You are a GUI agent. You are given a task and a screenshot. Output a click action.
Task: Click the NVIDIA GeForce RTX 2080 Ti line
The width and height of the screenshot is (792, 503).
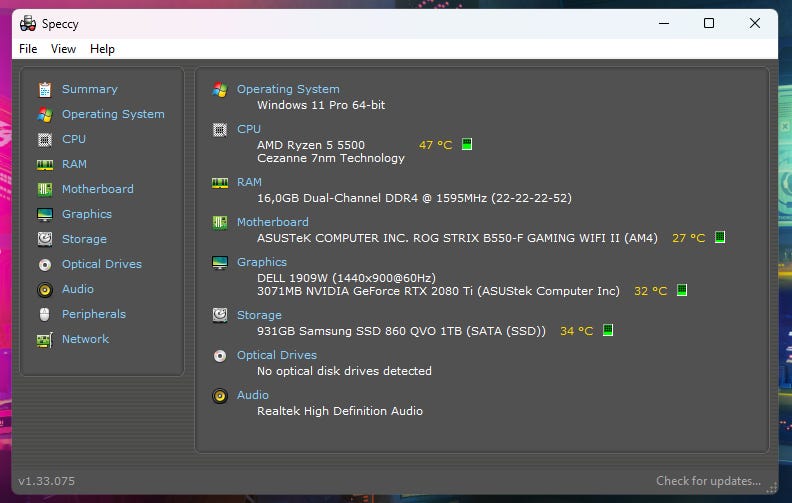(438, 291)
